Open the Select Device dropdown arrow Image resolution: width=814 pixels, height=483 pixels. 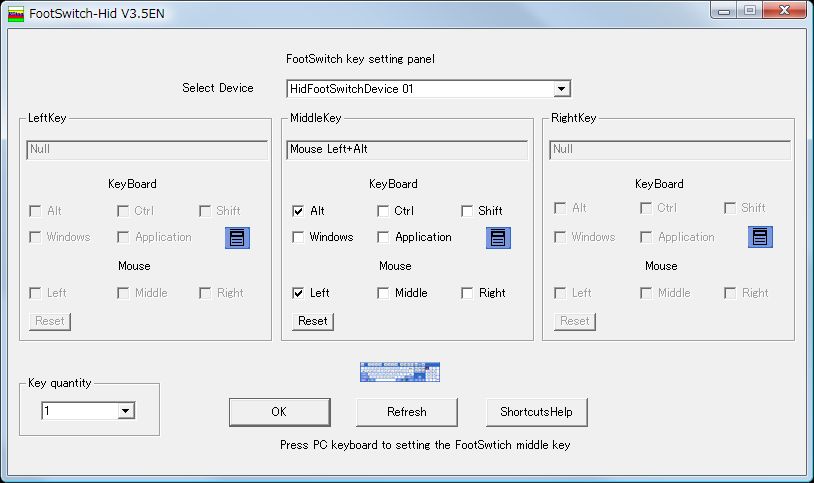click(561, 89)
